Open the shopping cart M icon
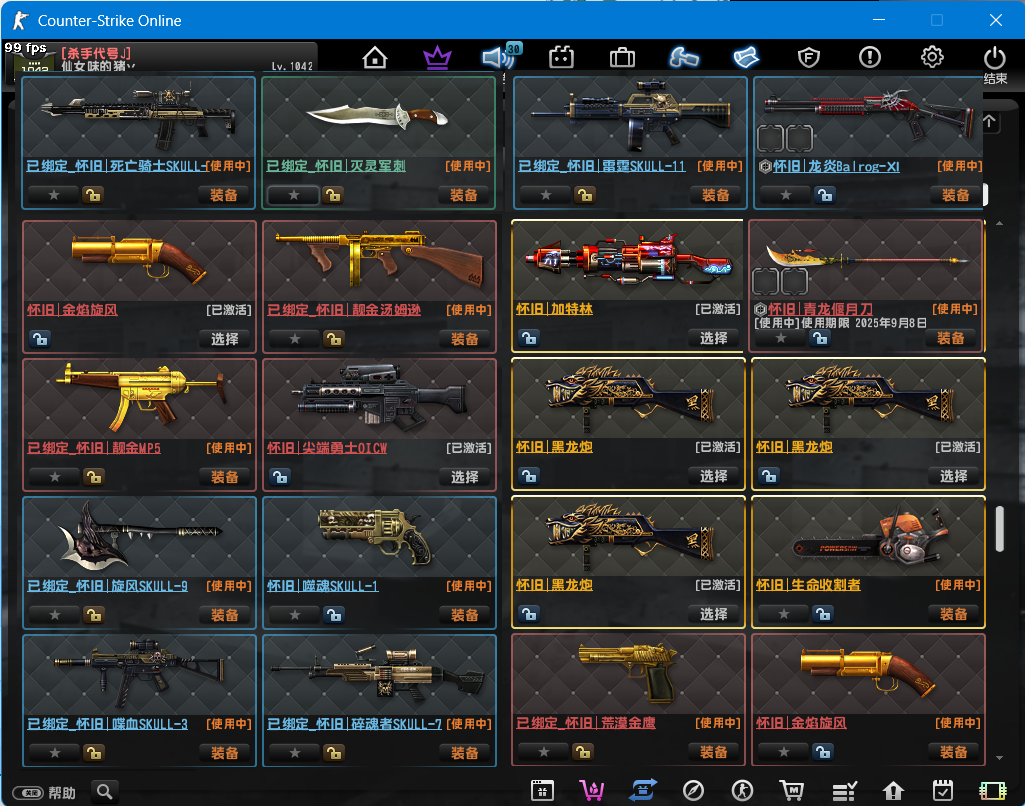The width and height of the screenshot is (1025, 806). point(792,791)
